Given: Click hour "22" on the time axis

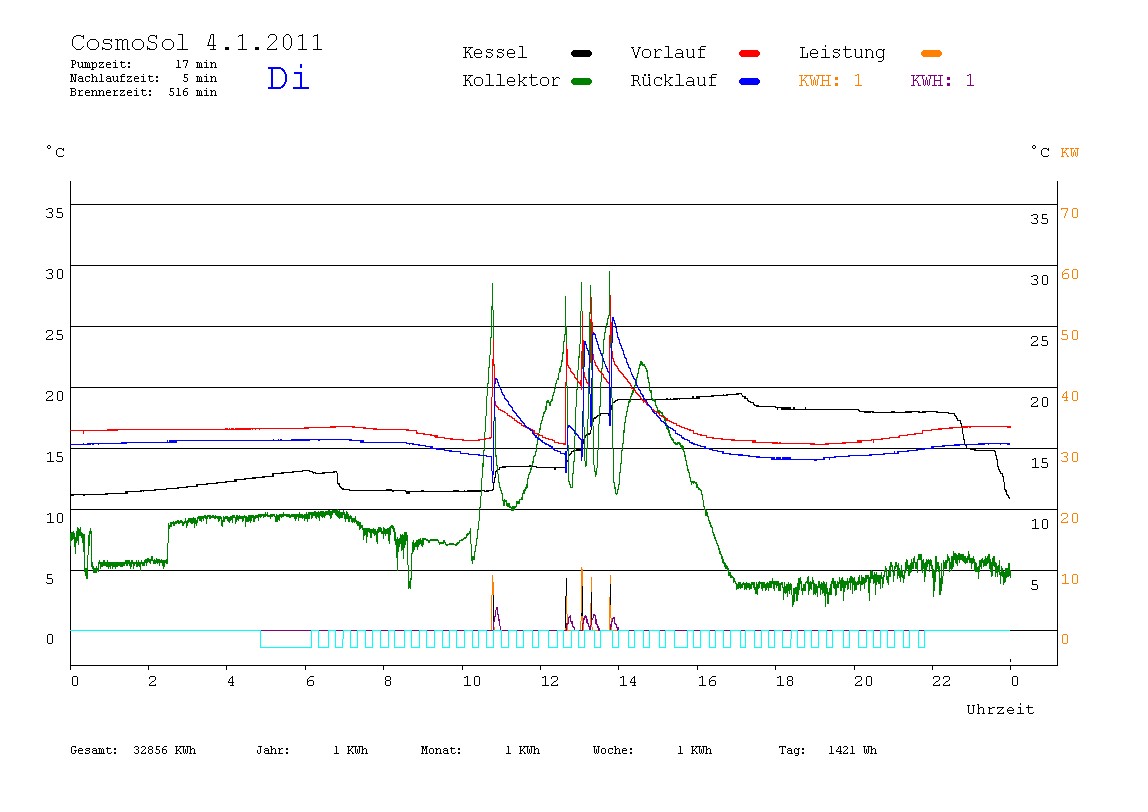Looking at the screenshot, I should (942, 682).
